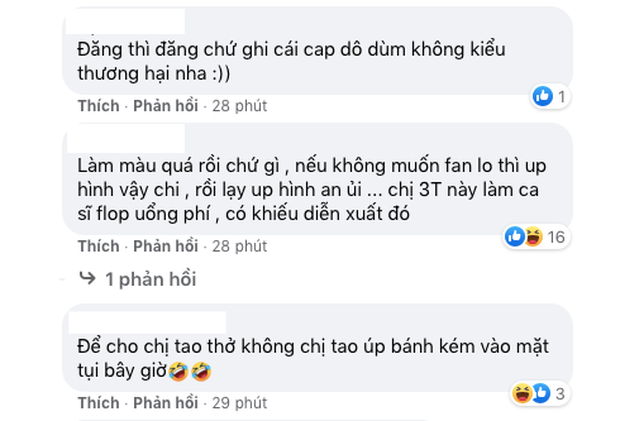Viewport: 620px width, 421px height.
Task: Click the like reaction icon on the "Đăng thì đăng" comment
Action: pos(542,96)
